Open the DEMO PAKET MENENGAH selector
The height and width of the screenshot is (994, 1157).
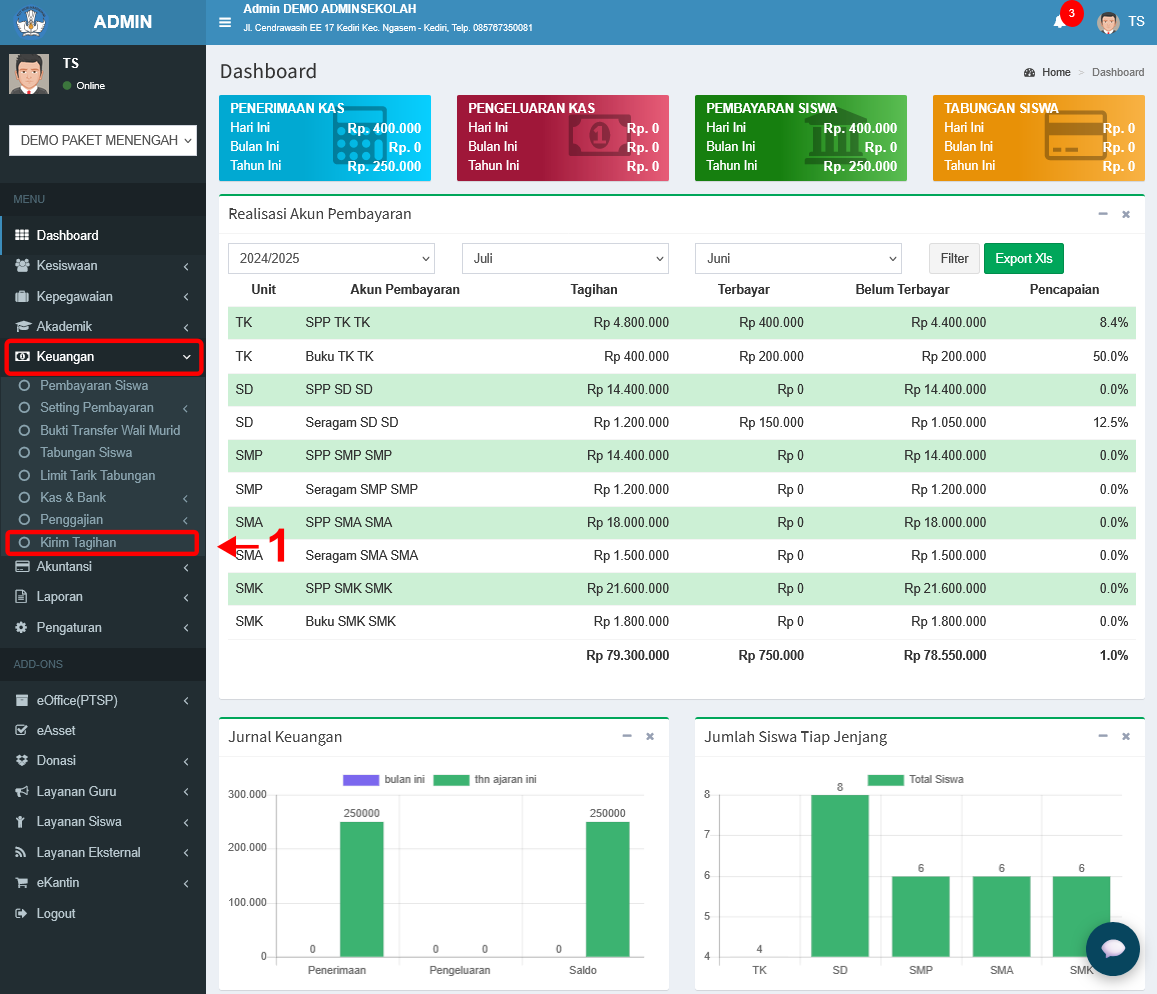(x=103, y=140)
